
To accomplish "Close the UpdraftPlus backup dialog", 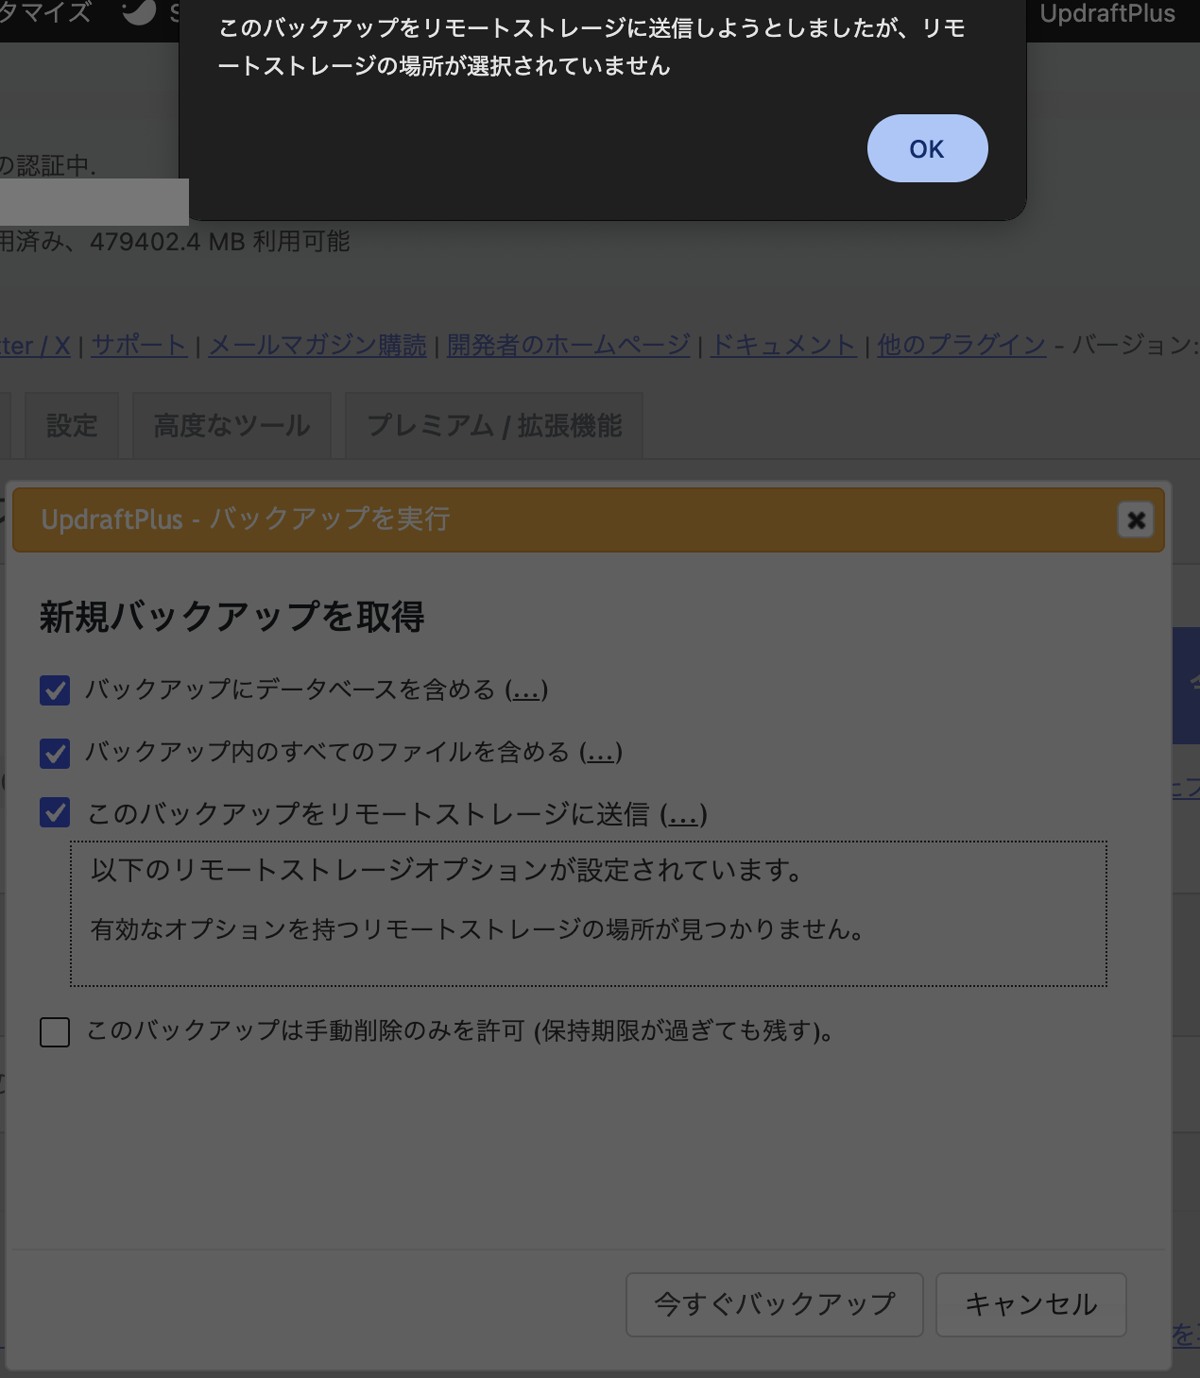I will point(1136,520).
